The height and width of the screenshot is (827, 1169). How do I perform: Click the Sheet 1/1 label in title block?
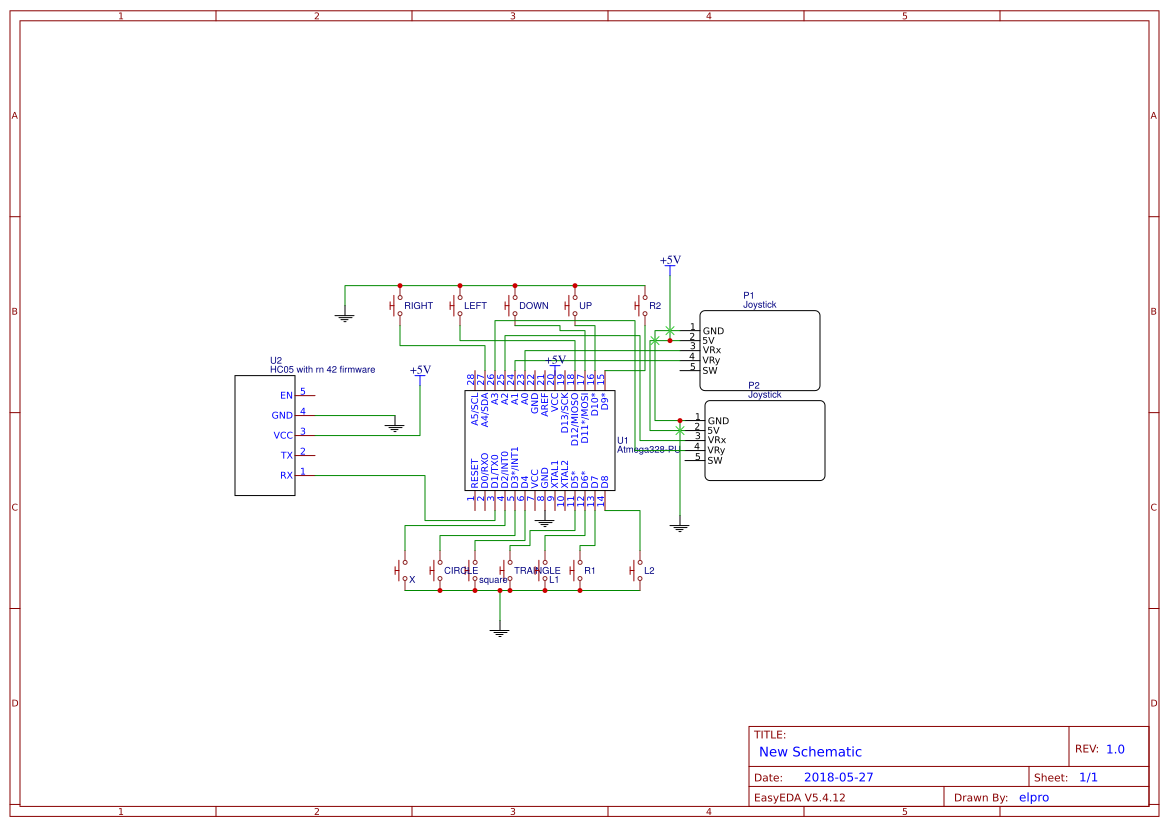[x=1070, y=776]
